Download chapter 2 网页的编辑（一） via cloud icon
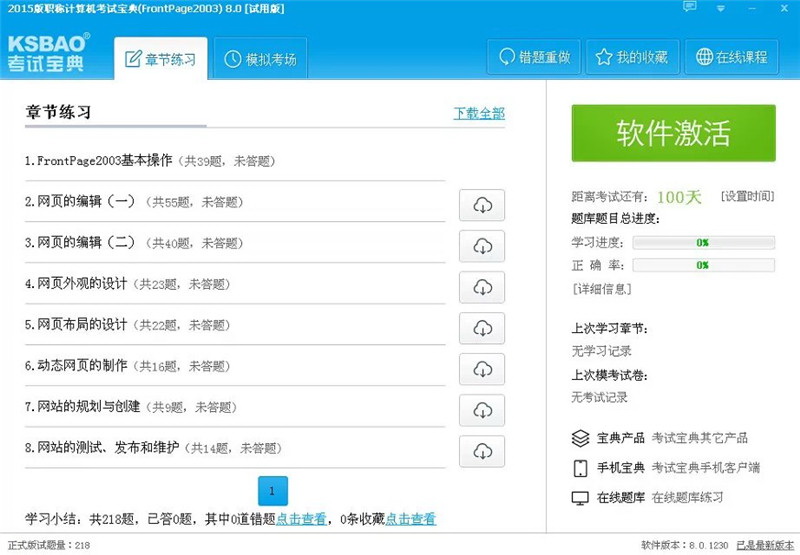Image resolution: width=800 pixels, height=555 pixels. (x=482, y=205)
